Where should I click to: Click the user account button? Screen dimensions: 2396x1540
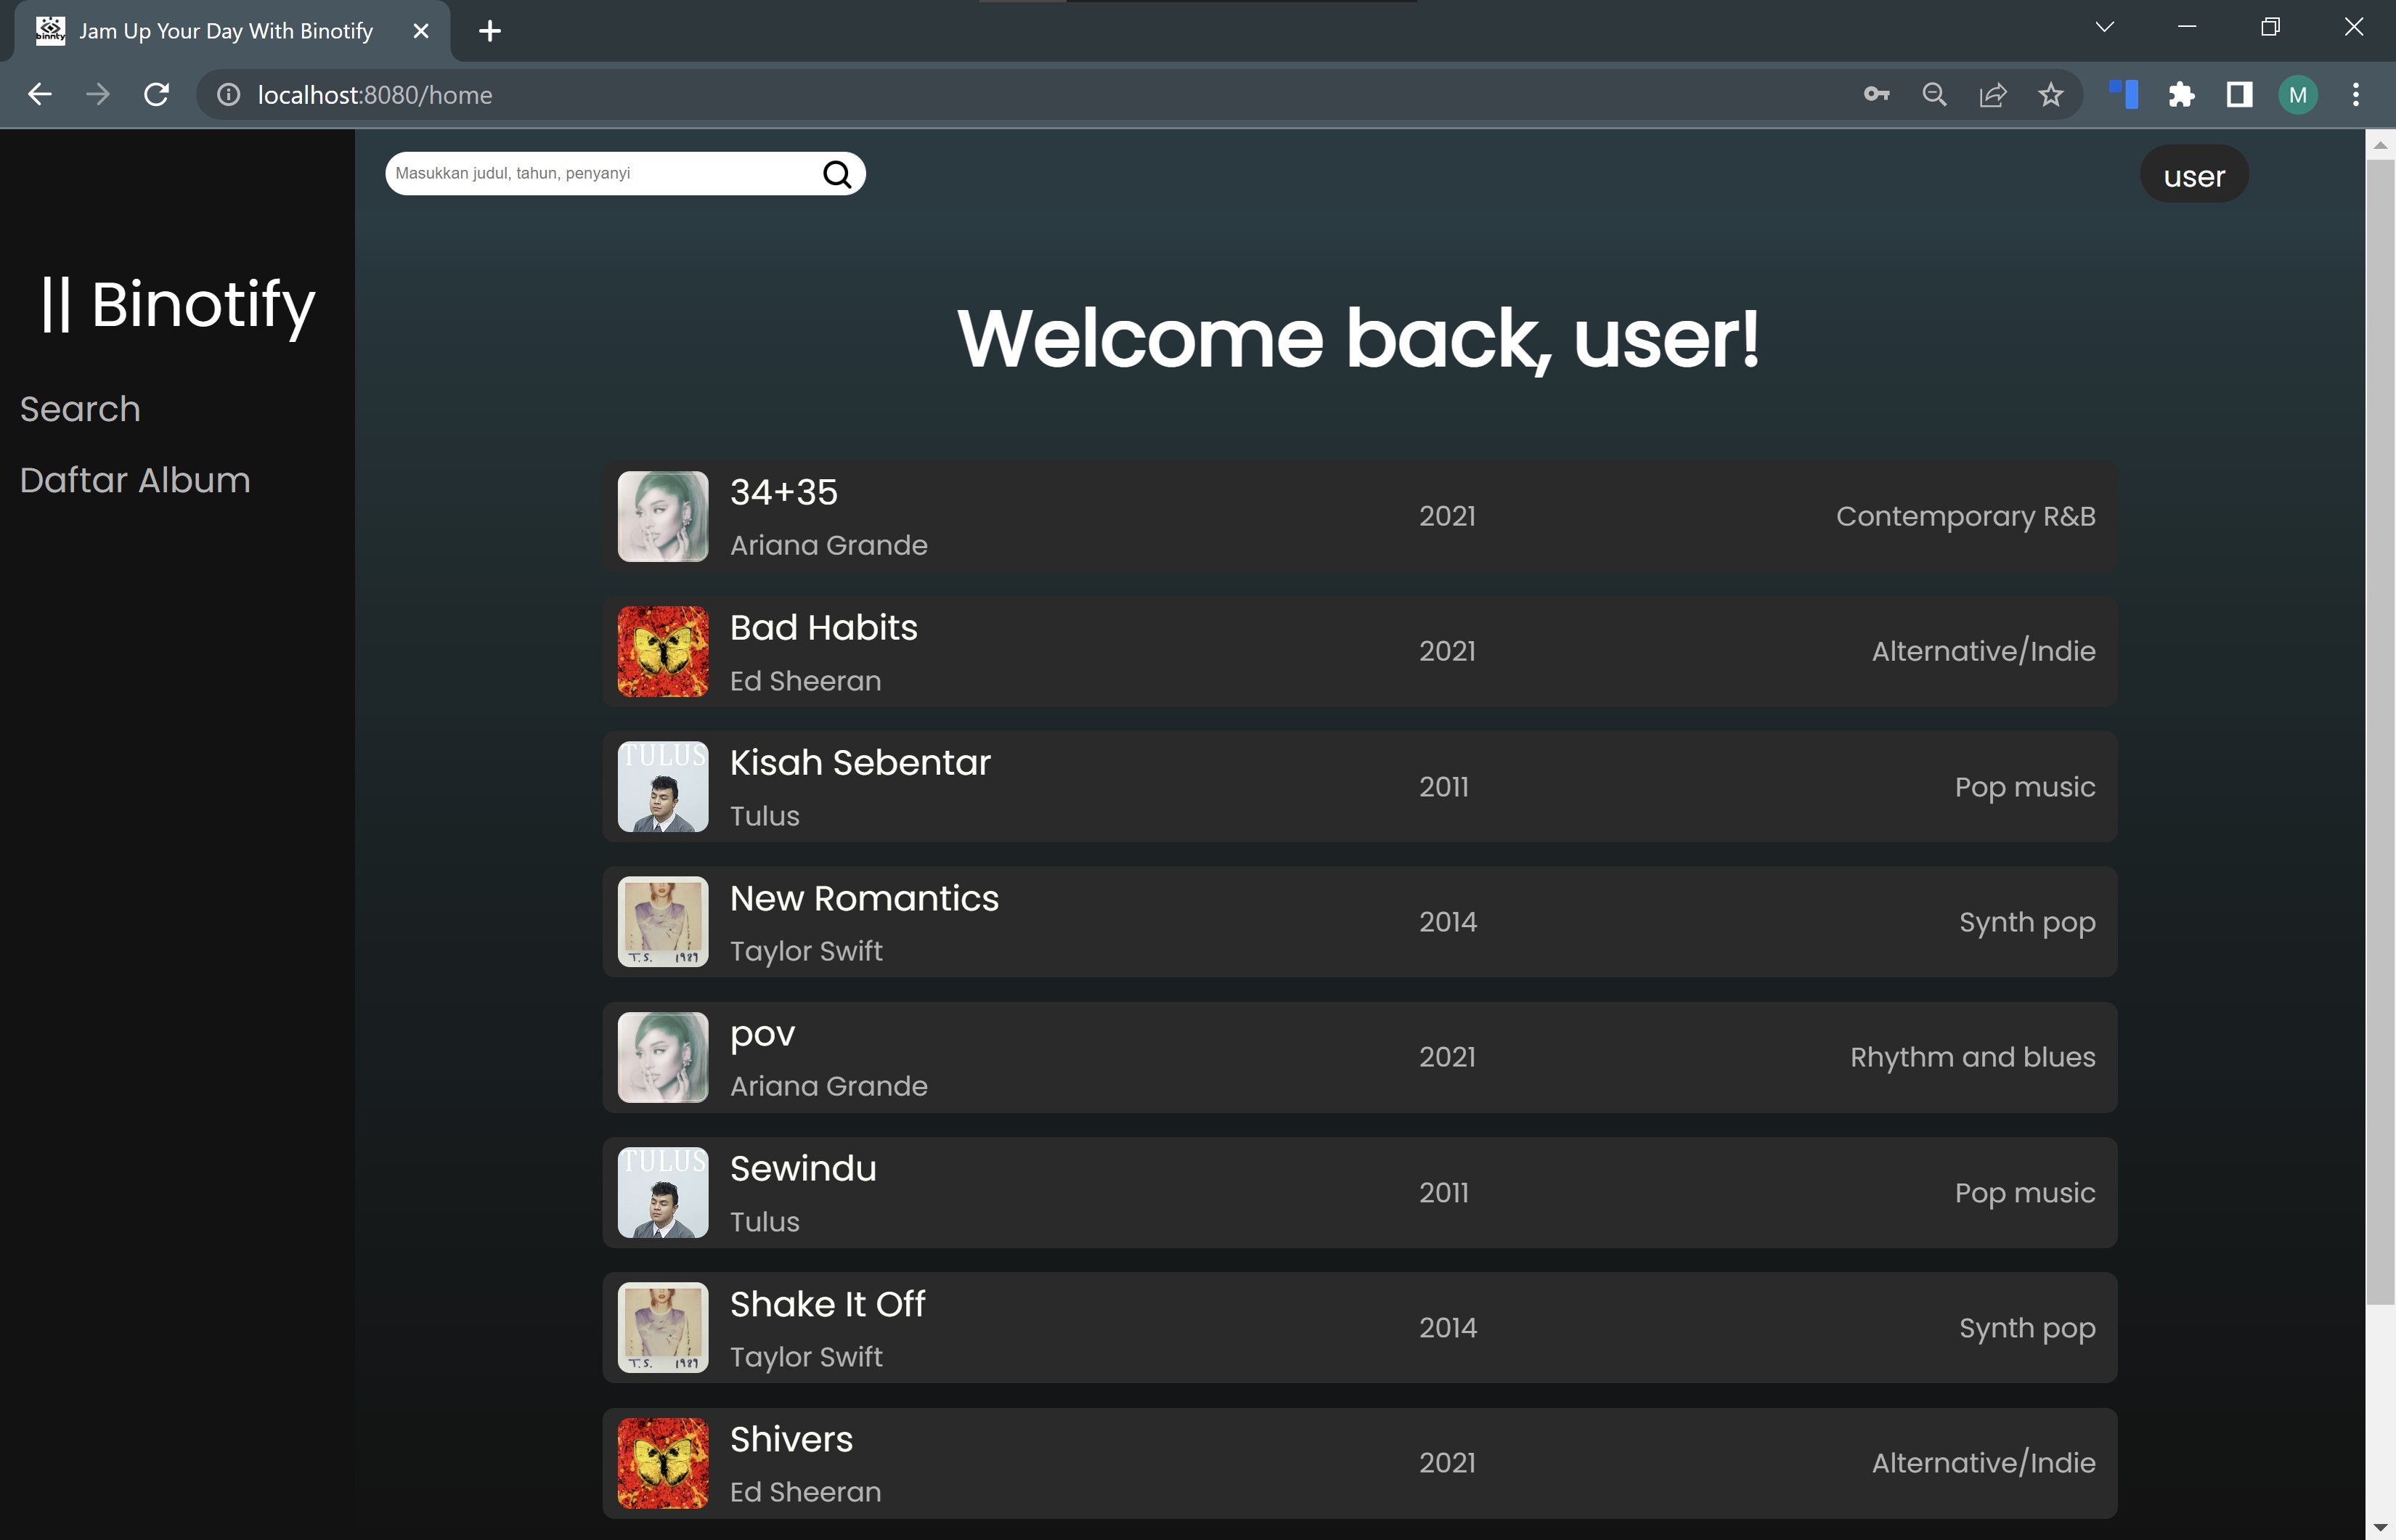tap(2194, 175)
